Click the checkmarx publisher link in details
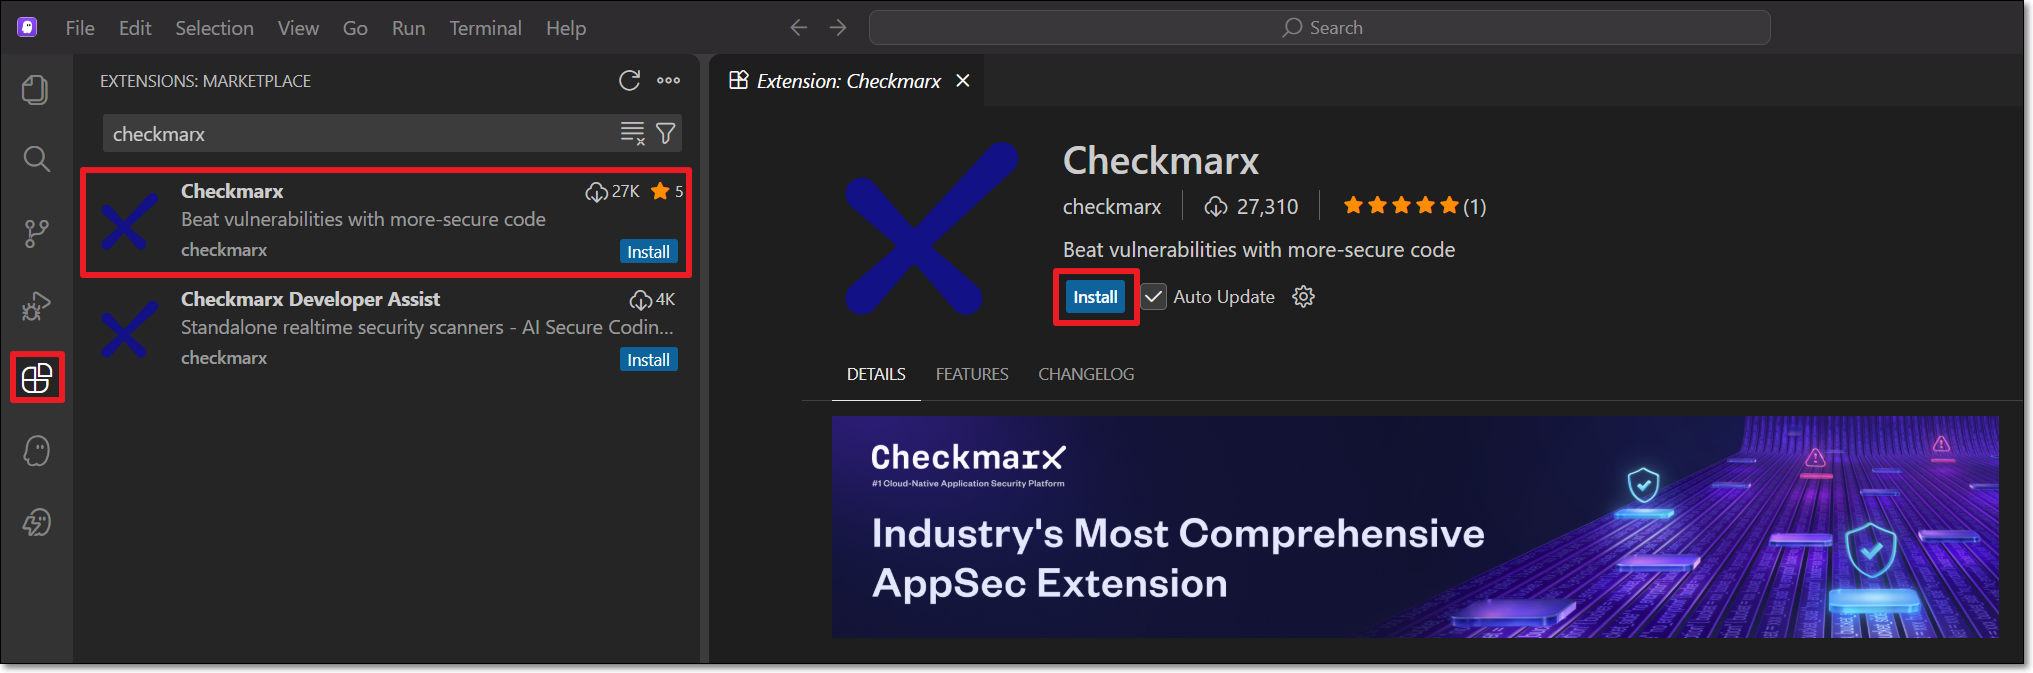The height and width of the screenshot is (673, 2033). coord(1112,207)
